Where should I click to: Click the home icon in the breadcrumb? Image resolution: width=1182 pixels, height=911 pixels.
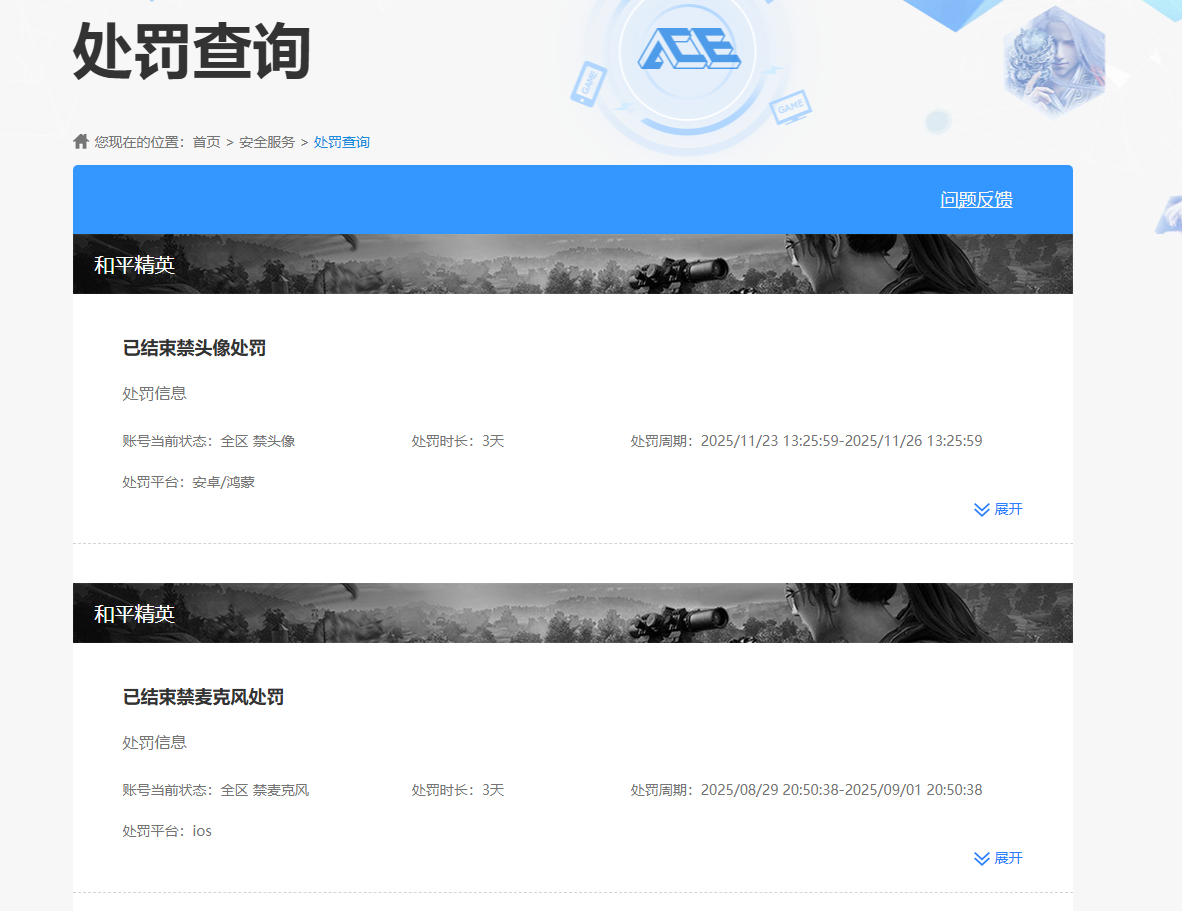point(81,142)
